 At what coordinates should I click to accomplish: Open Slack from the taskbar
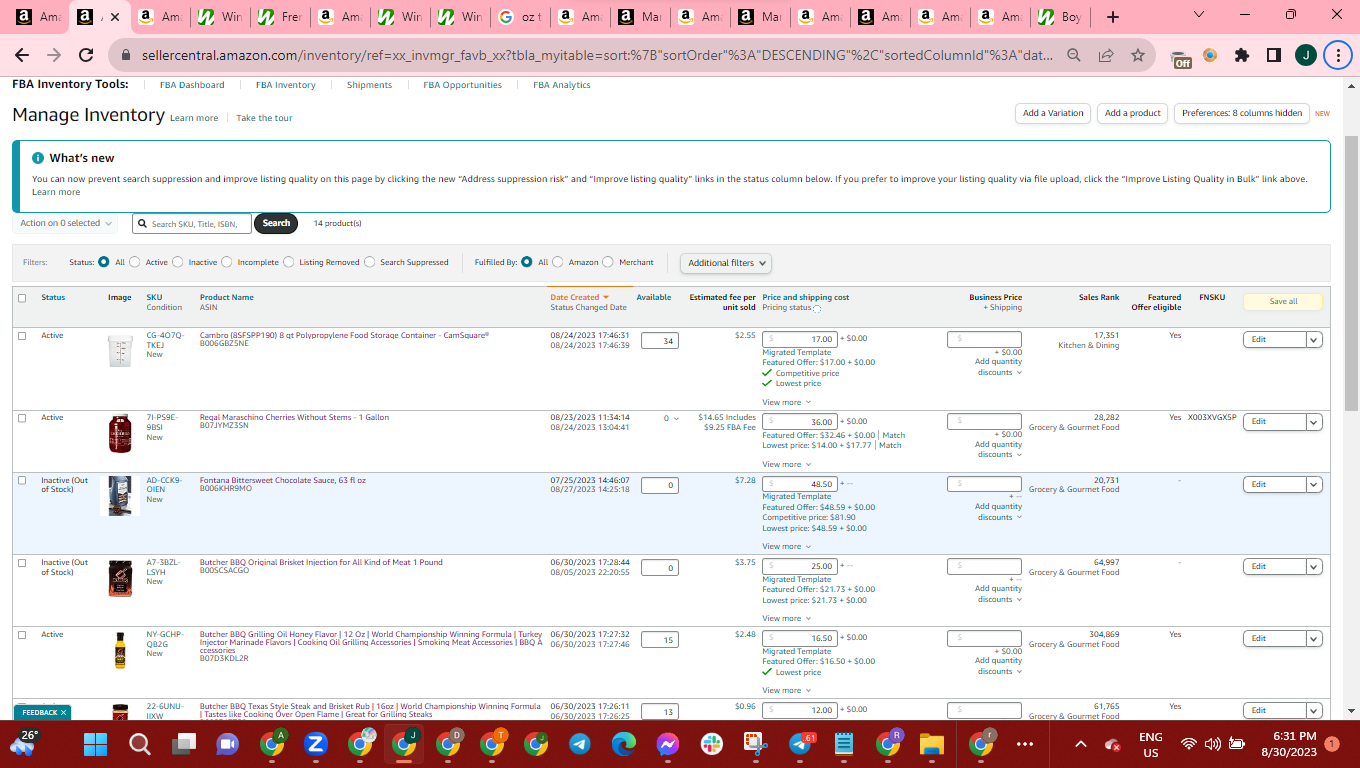click(x=712, y=744)
